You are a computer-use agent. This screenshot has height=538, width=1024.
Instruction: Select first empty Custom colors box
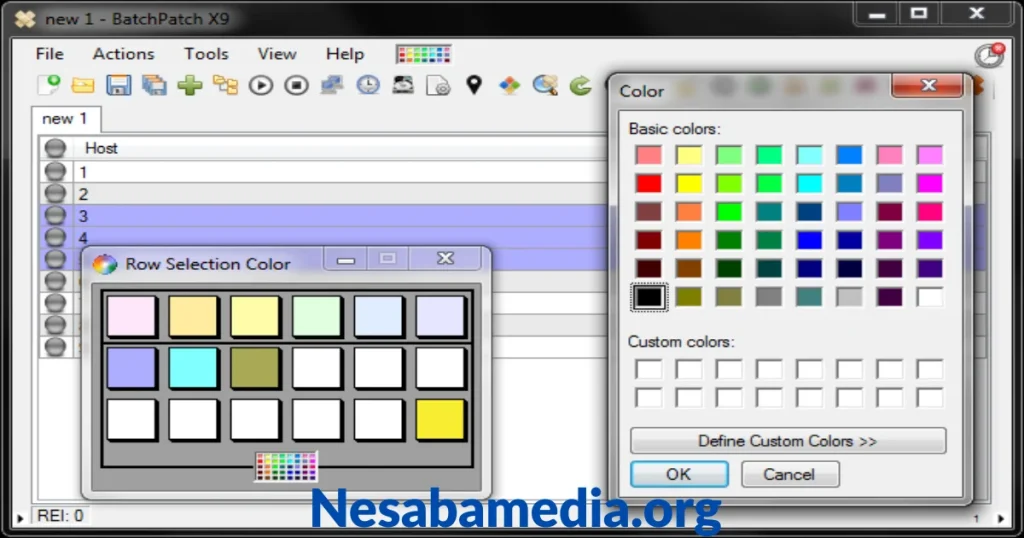(649, 370)
